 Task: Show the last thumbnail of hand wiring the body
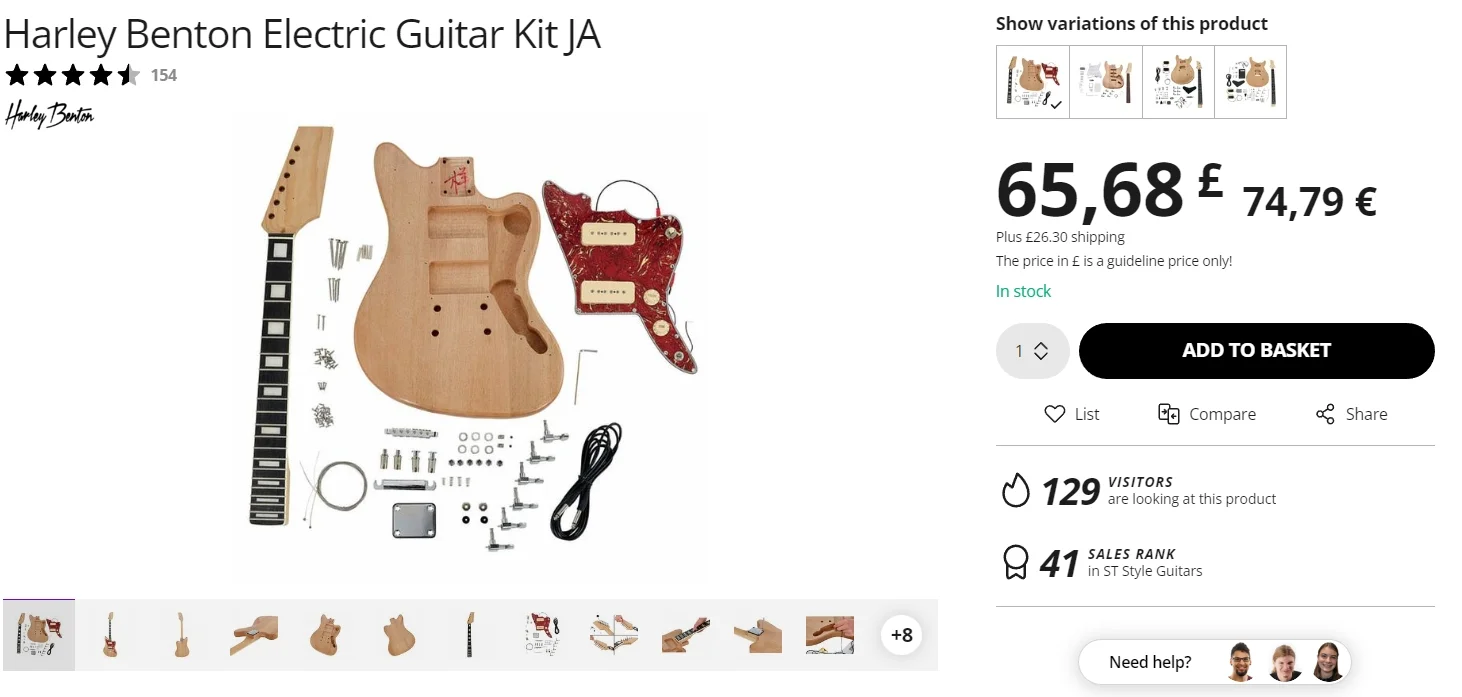coord(829,635)
